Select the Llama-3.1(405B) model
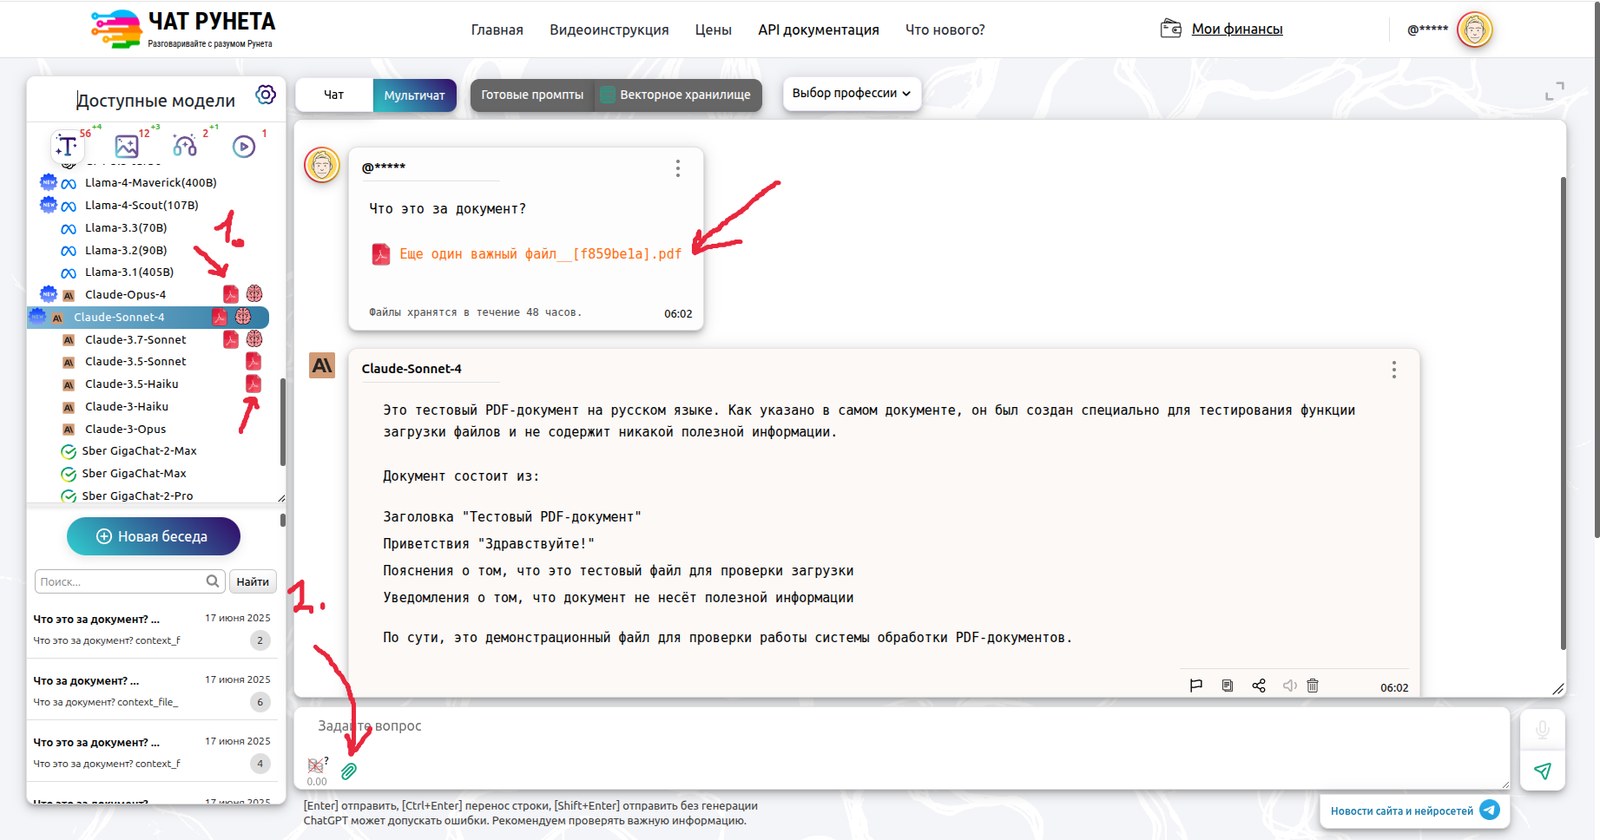The image size is (1600, 840). click(x=129, y=272)
